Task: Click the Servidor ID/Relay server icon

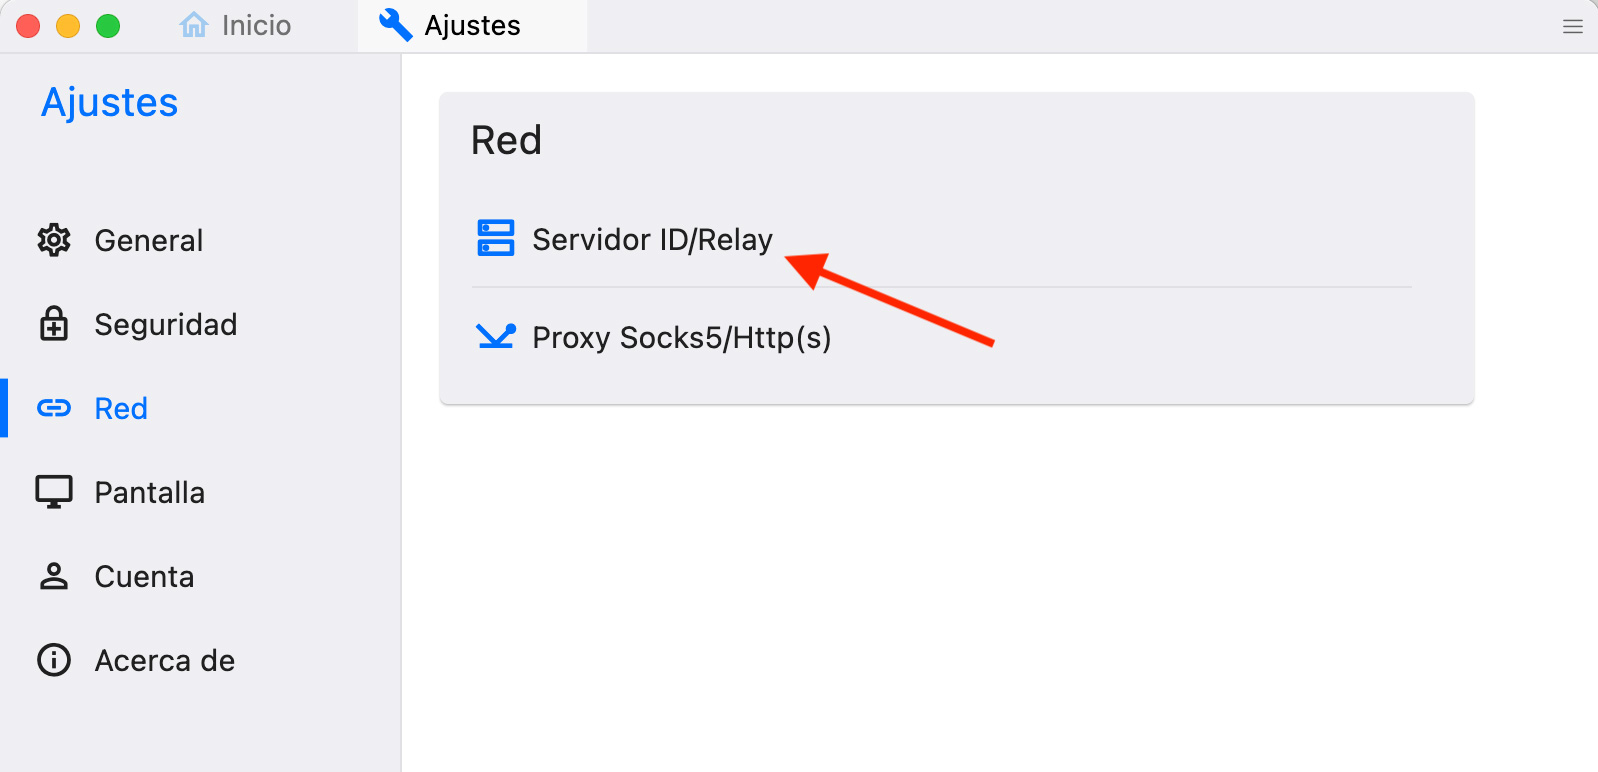Action: 496,238
